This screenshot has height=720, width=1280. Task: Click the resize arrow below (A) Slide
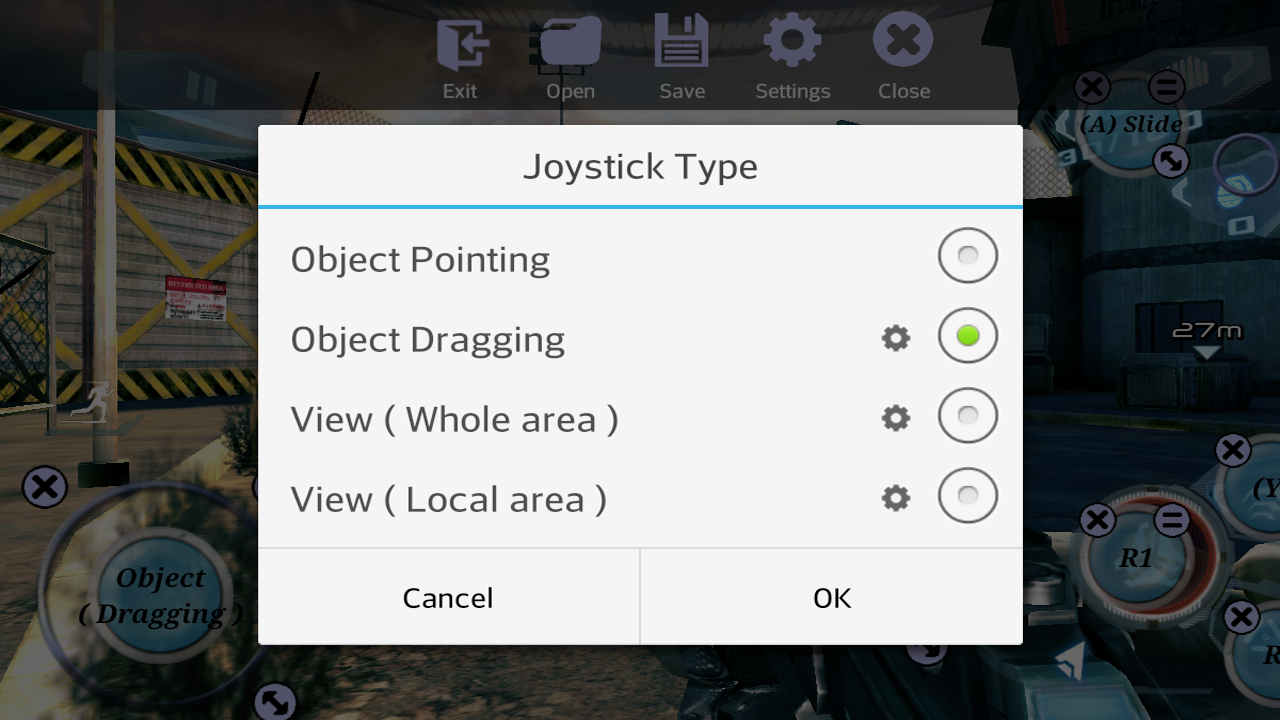tap(1170, 160)
